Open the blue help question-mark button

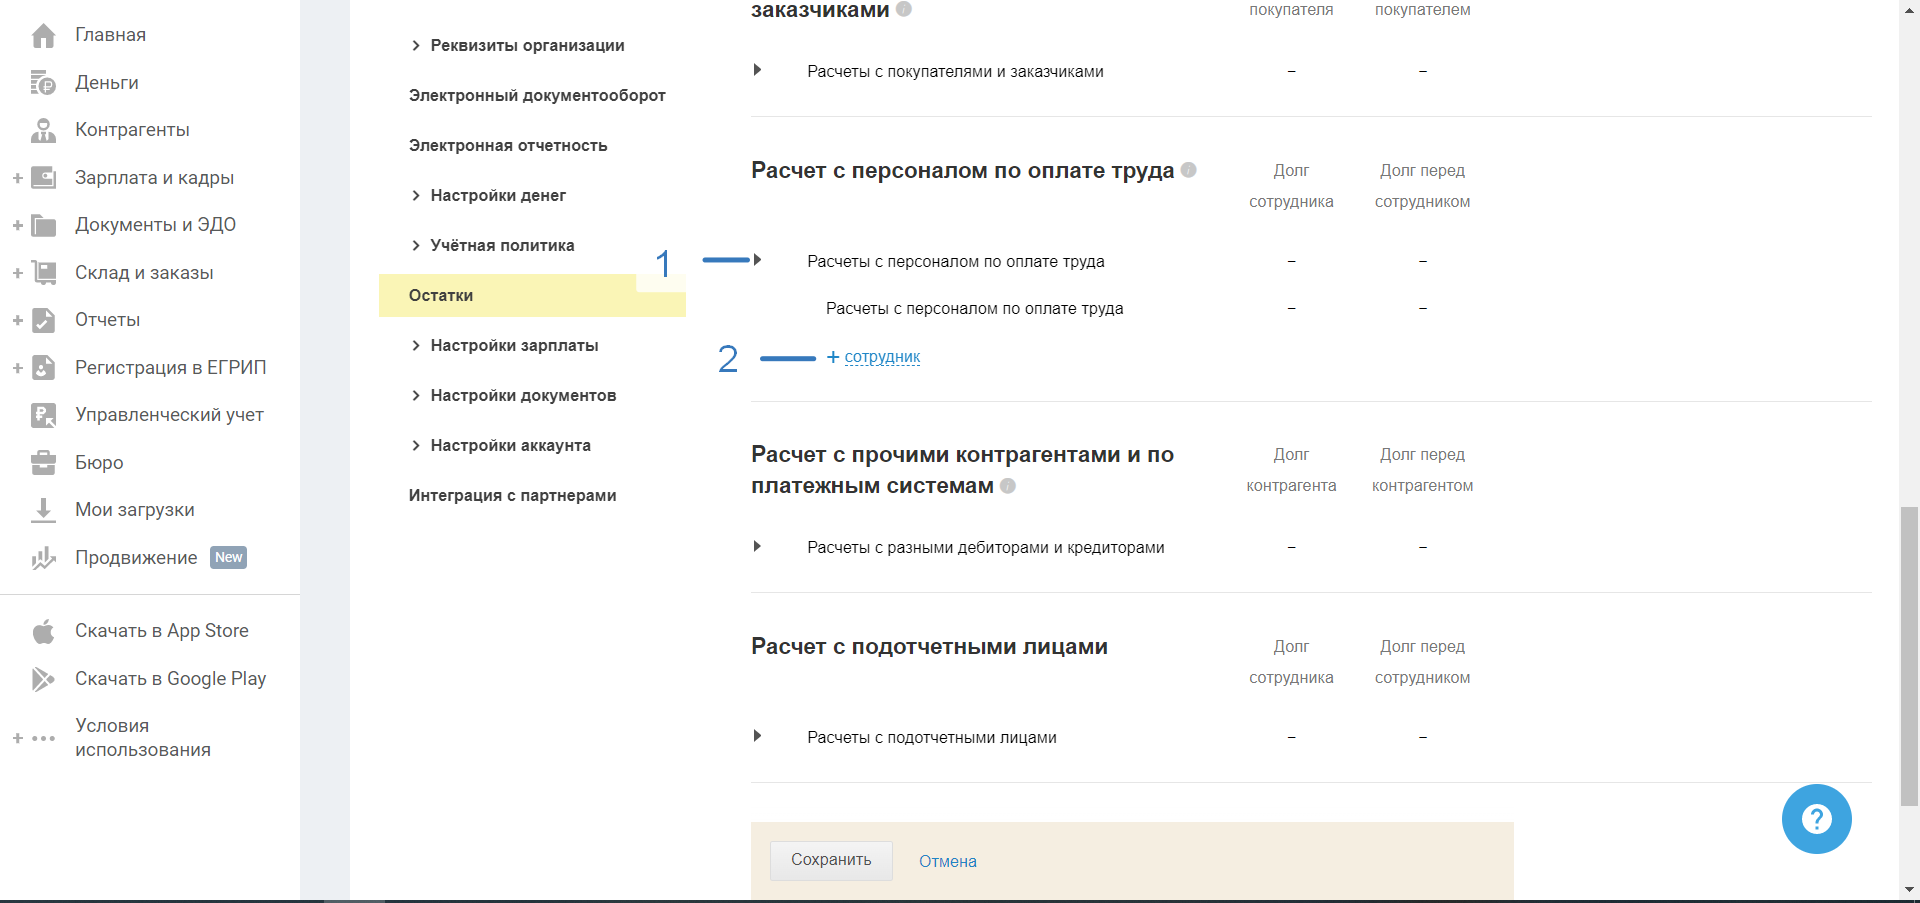(1816, 819)
